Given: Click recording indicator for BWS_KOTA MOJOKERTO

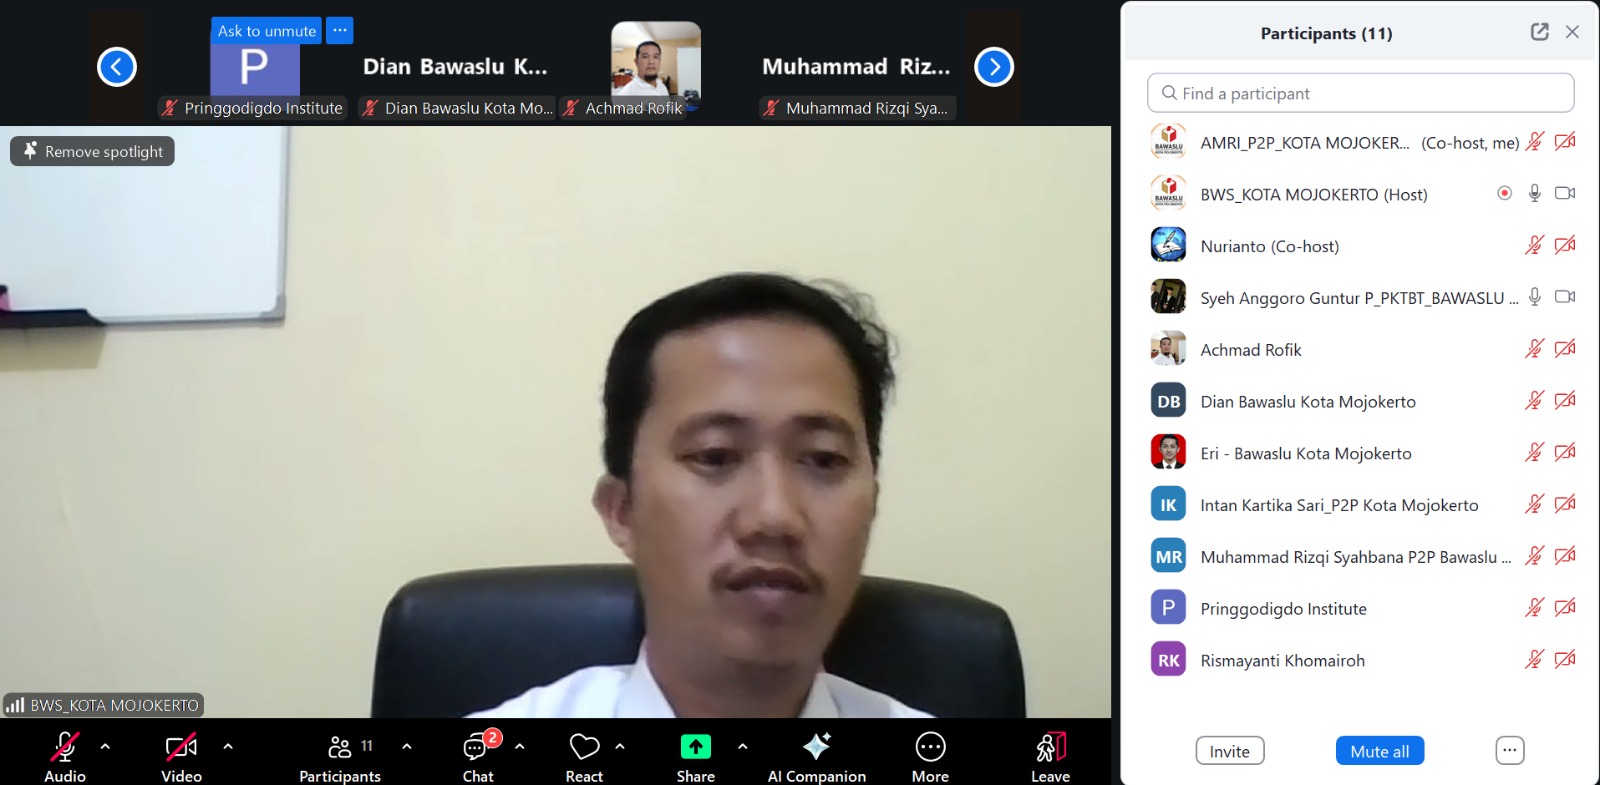Looking at the screenshot, I should pos(1504,193).
